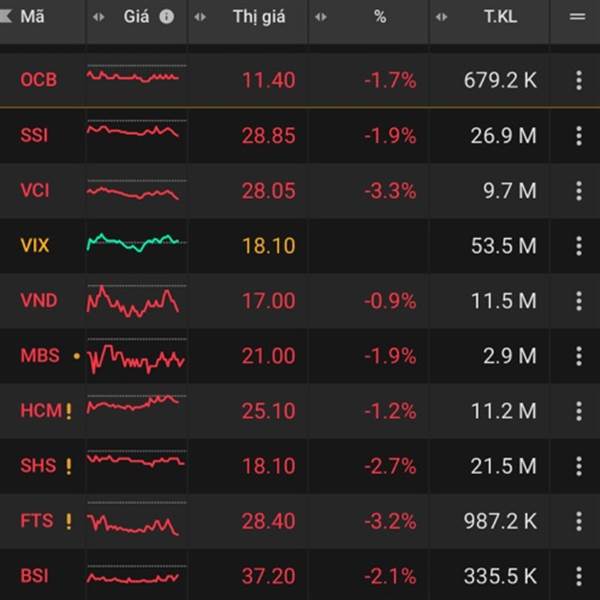Screen dimensions: 600x600
Task: Open the VCI stock symbol
Action: coord(37,191)
